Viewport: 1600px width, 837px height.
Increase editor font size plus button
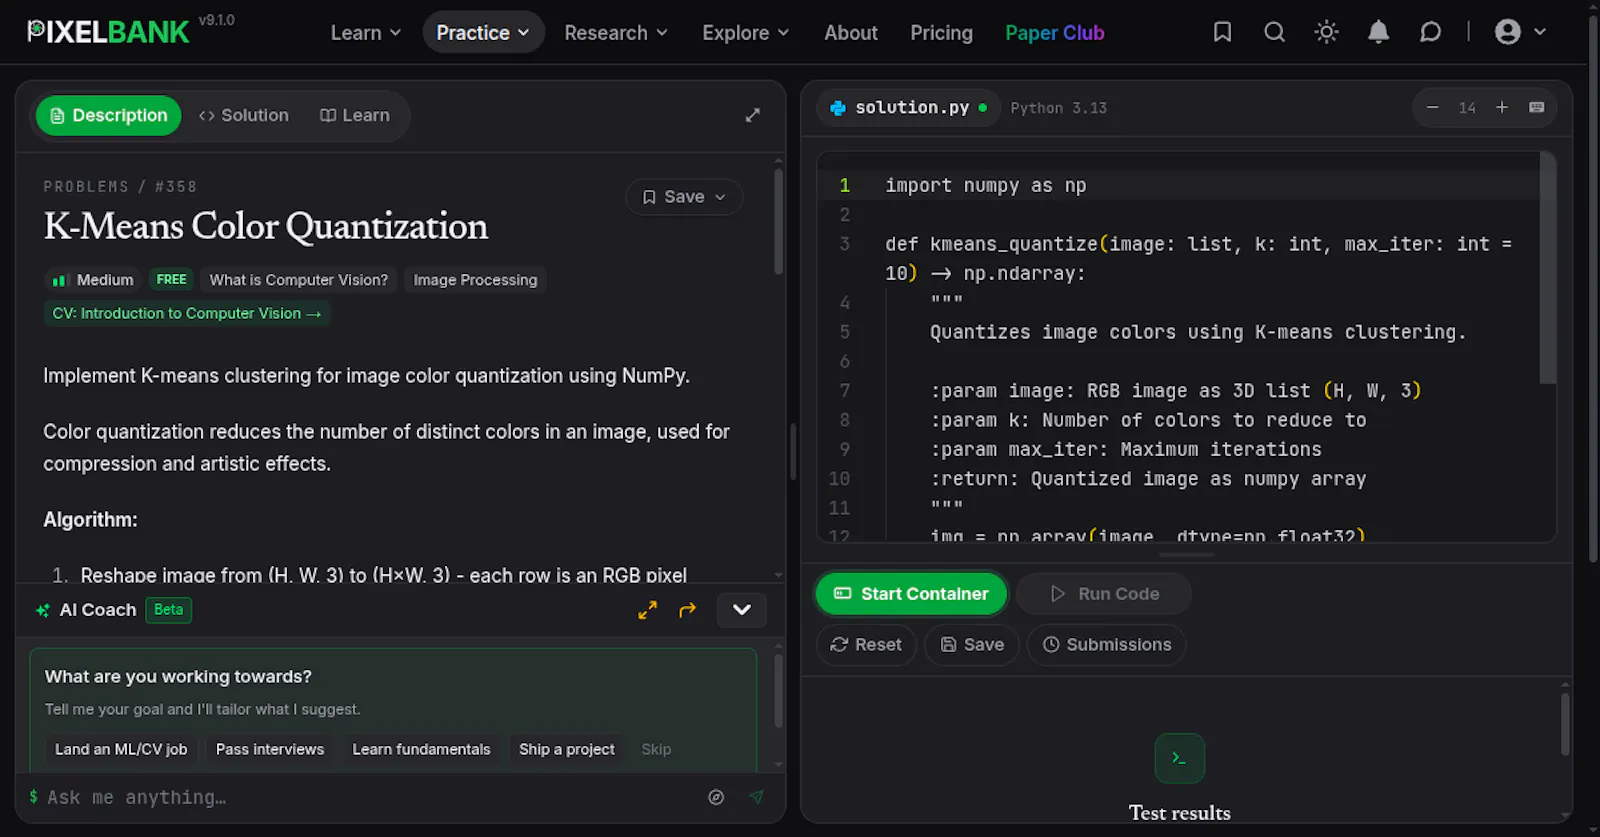(1501, 107)
